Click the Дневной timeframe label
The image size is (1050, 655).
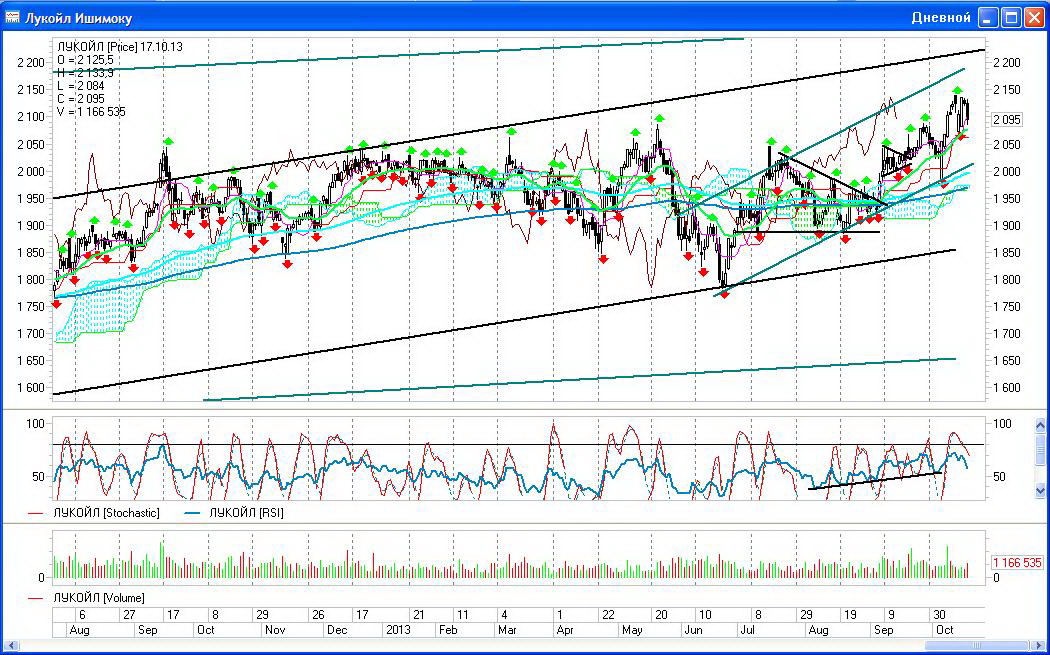[x=941, y=18]
